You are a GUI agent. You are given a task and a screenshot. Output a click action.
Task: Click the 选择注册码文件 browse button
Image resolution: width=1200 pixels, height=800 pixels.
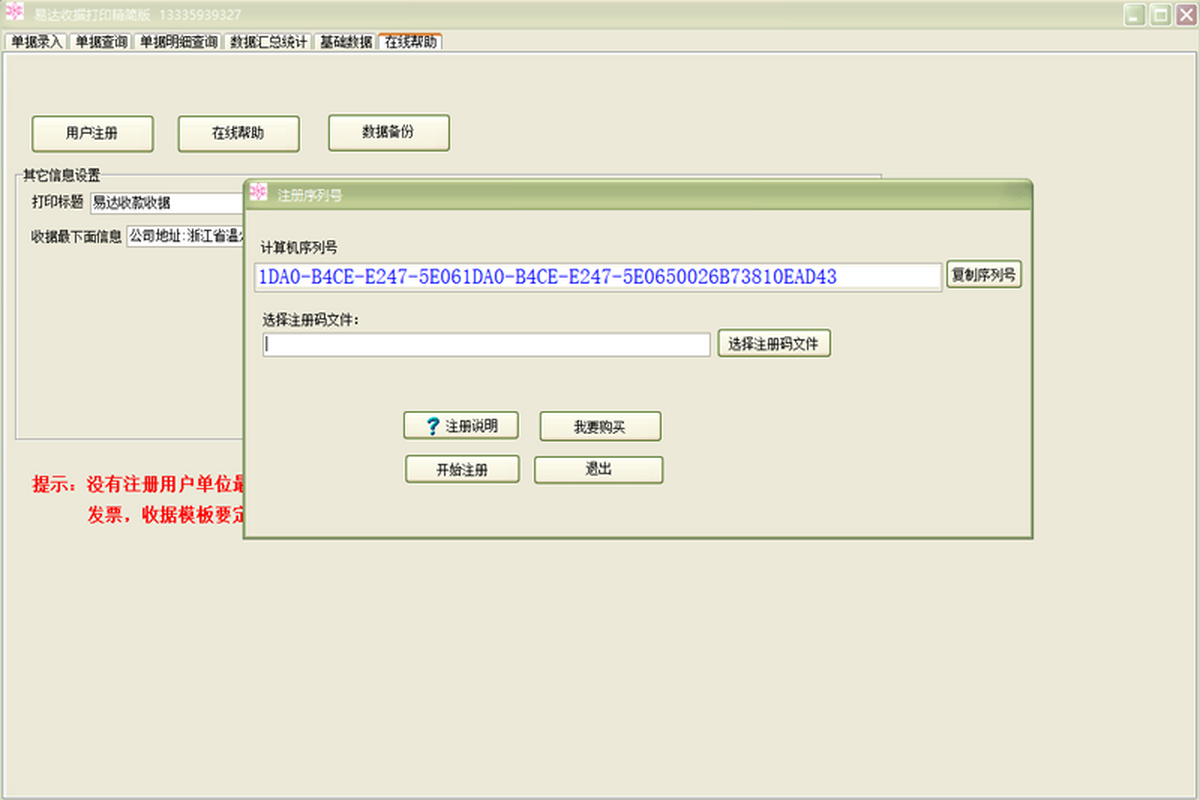click(x=774, y=344)
